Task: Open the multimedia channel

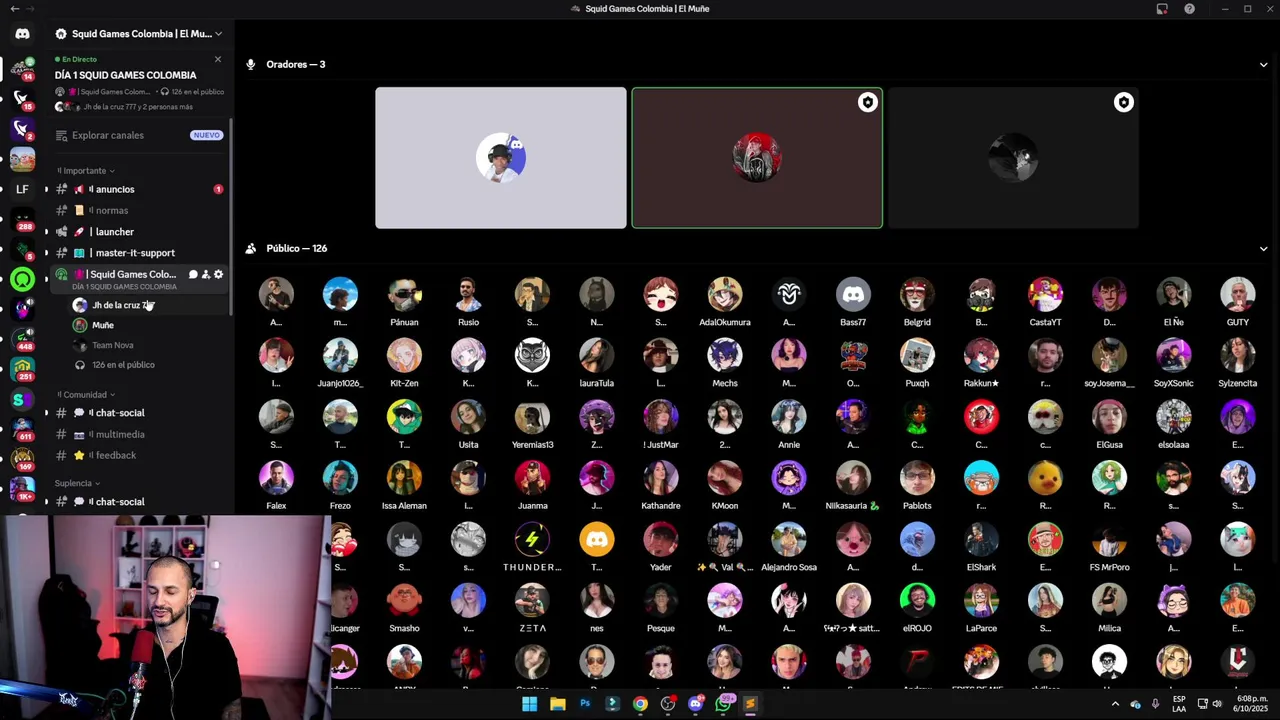Action: click(x=139, y=435)
